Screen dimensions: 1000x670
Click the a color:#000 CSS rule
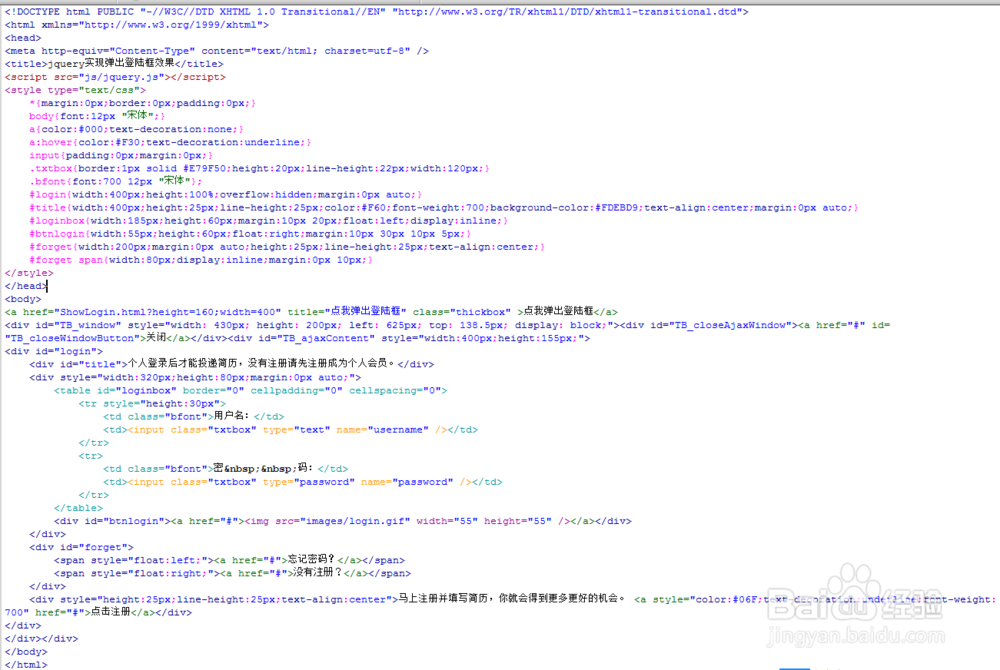coord(136,129)
